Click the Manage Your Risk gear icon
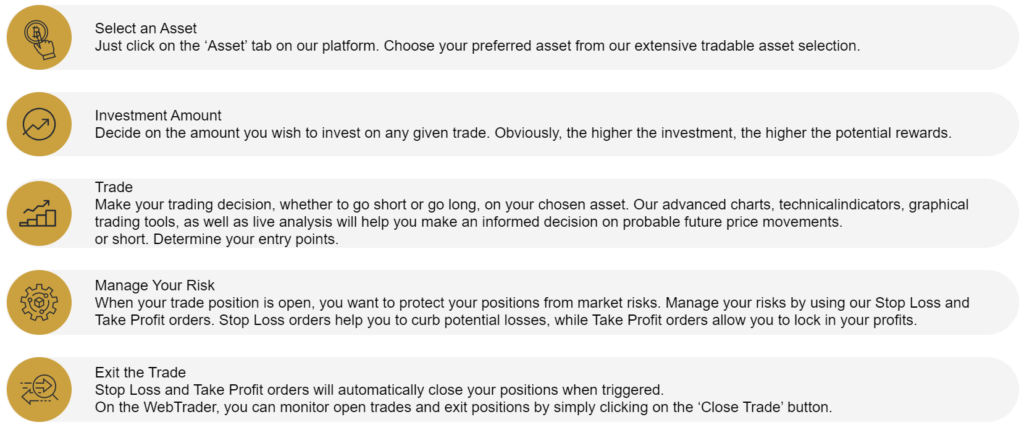The image size is (1024, 430). [39, 302]
